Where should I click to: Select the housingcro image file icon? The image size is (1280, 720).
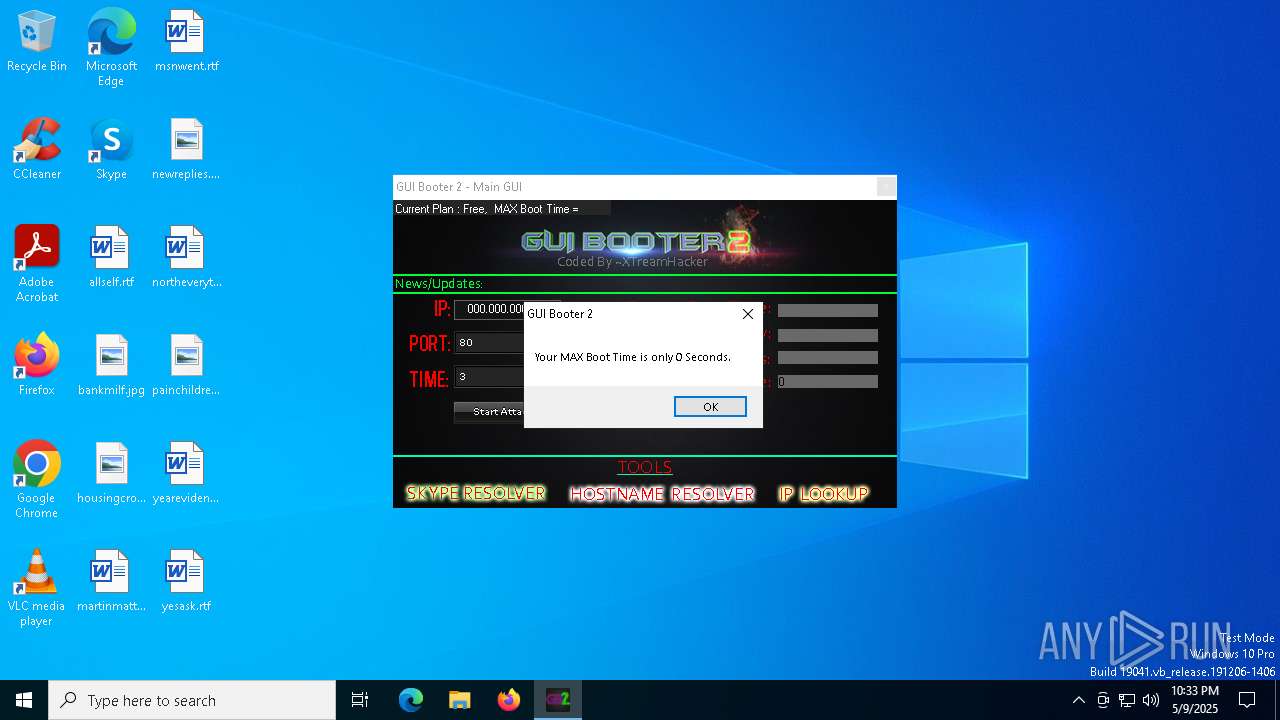click(x=111, y=473)
